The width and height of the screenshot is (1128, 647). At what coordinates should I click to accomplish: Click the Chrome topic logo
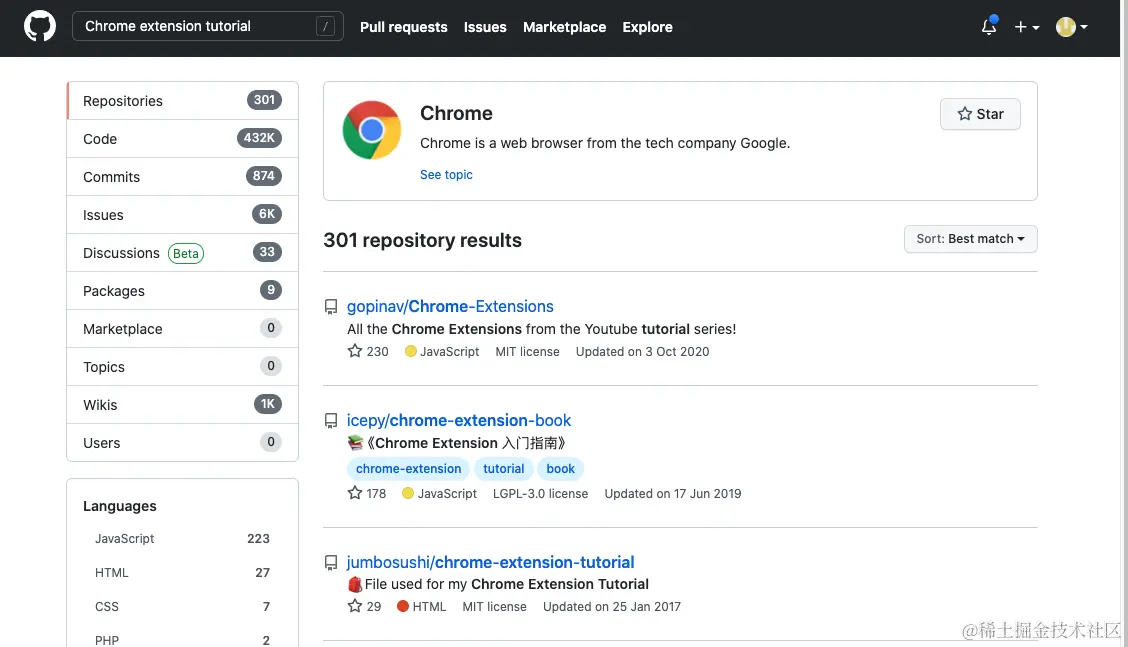coord(372,130)
